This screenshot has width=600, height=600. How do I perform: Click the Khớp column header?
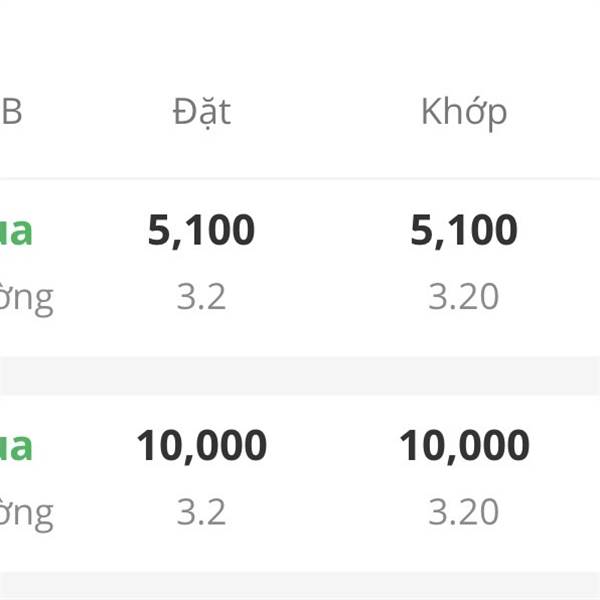(x=463, y=112)
